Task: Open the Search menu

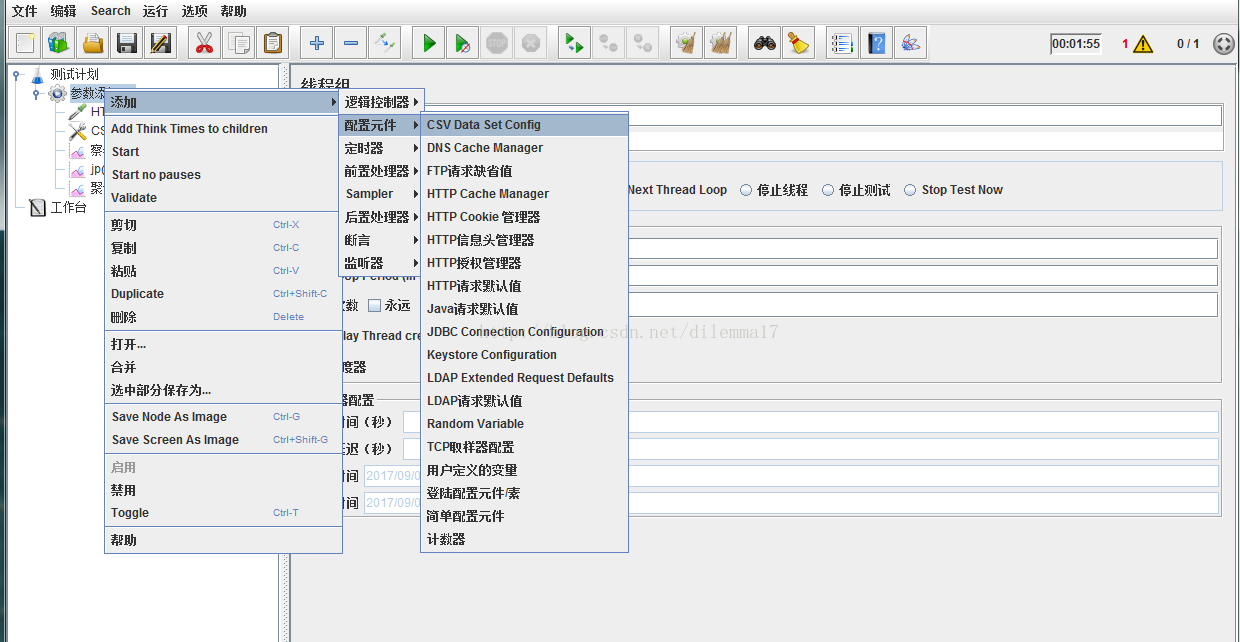Action: (110, 11)
